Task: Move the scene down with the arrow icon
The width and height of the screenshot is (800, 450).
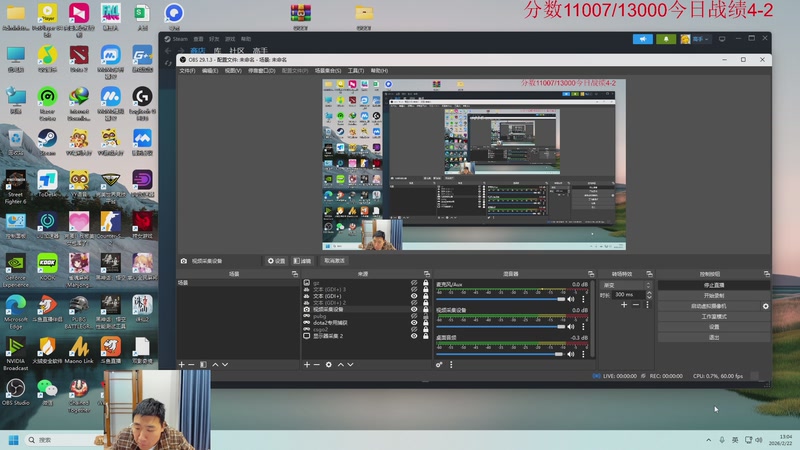Action: click(x=225, y=365)
